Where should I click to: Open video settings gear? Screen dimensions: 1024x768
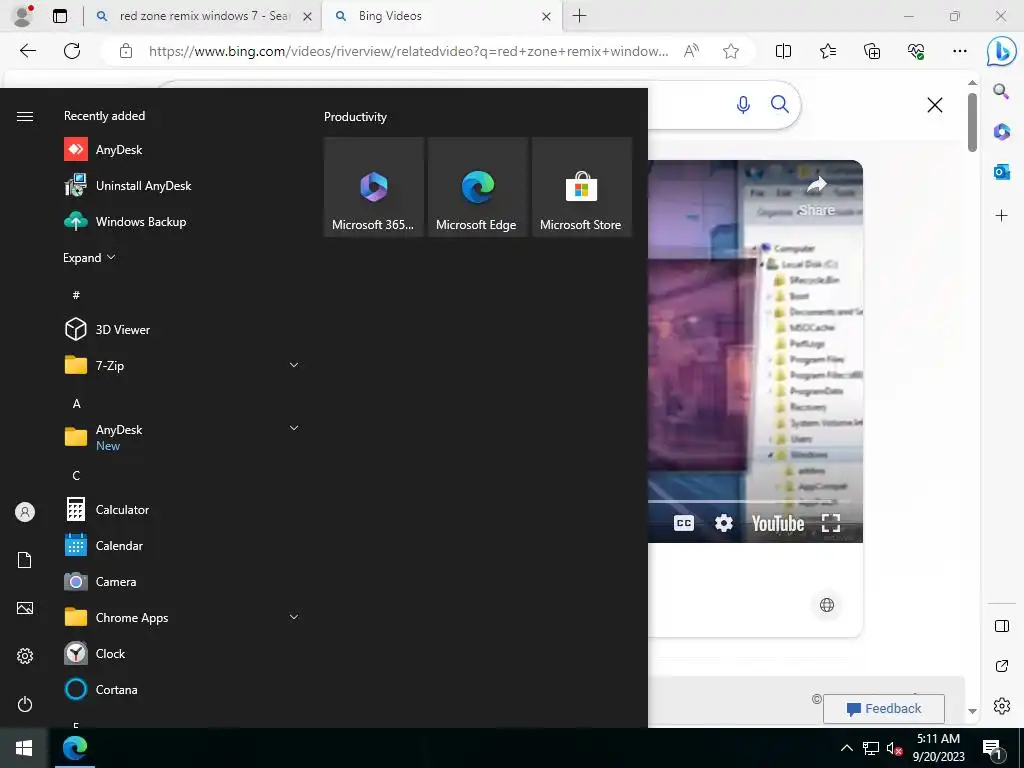724,523
